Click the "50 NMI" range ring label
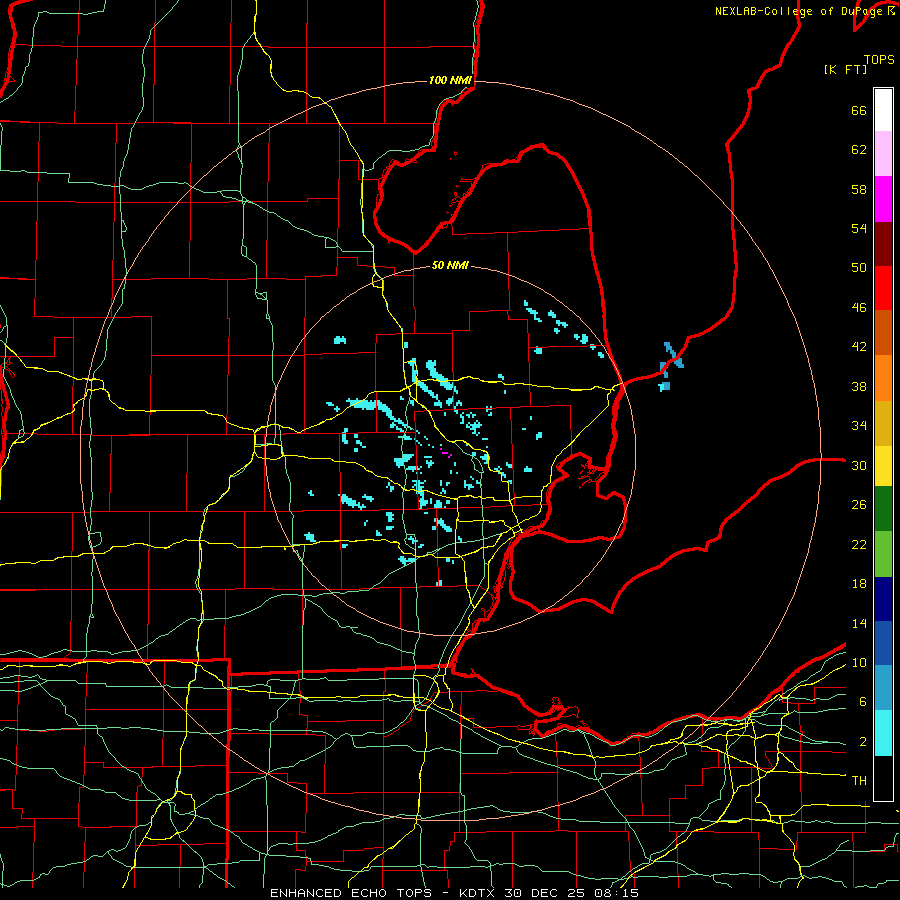Screen dimensions: 900x900 tap(450, 265)
